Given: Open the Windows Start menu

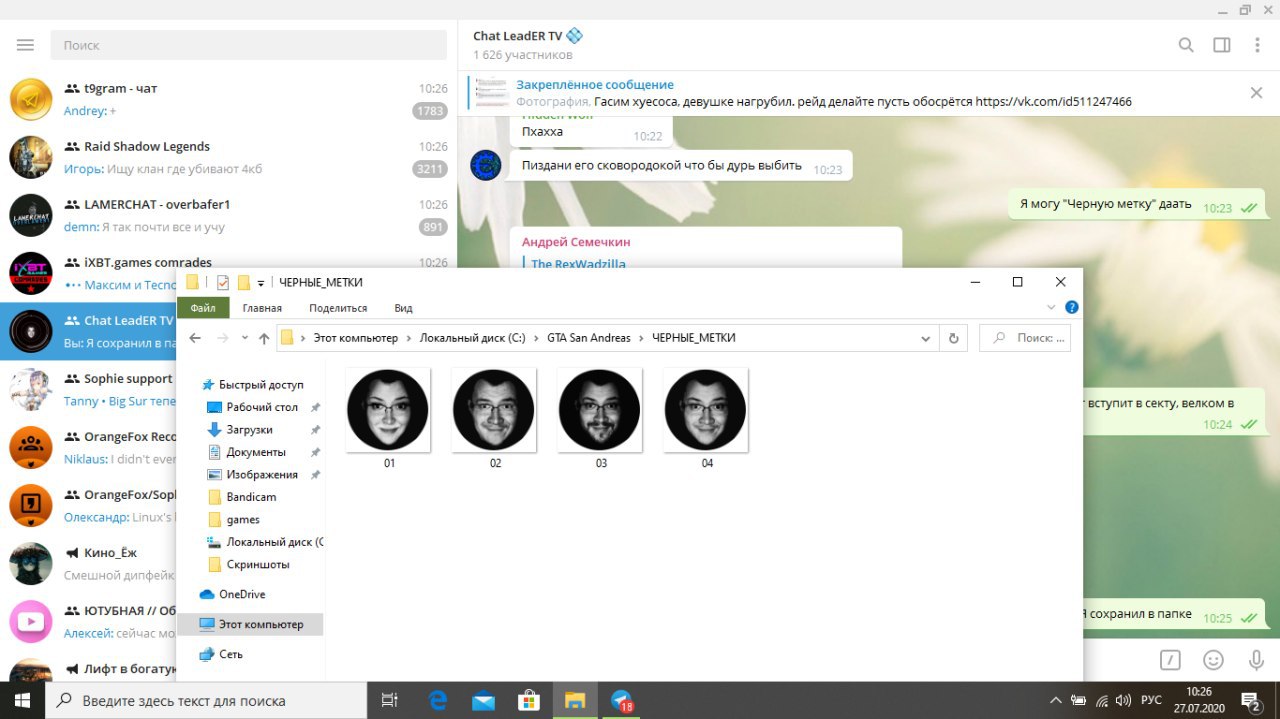Looking at the screenshot, I should click(x=23, y=700).
